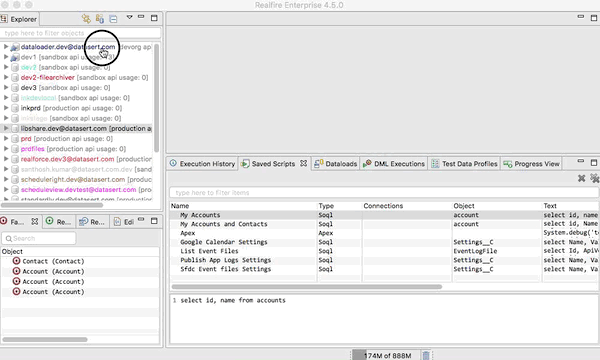Open the green Re... tab in lower-left panel
This screenshot has width=600, height=360.
click(x=59, y=222)
